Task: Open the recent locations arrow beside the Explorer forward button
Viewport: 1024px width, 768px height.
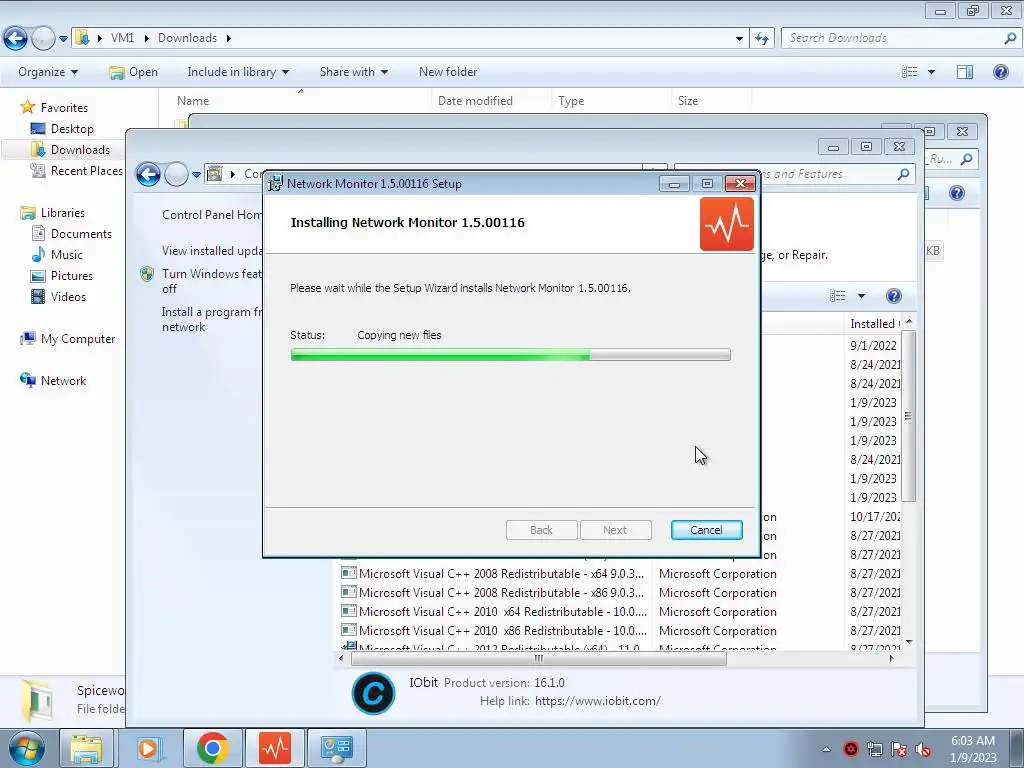Action: click(x=63, y=39)
